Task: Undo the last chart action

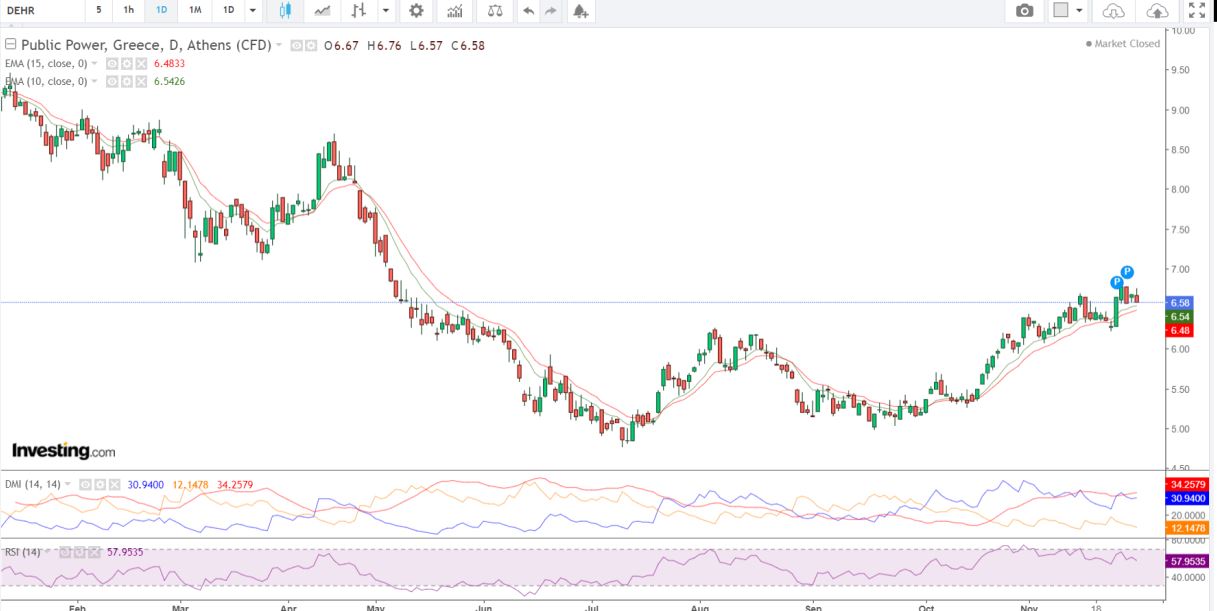Action: (x=528, y=10)
